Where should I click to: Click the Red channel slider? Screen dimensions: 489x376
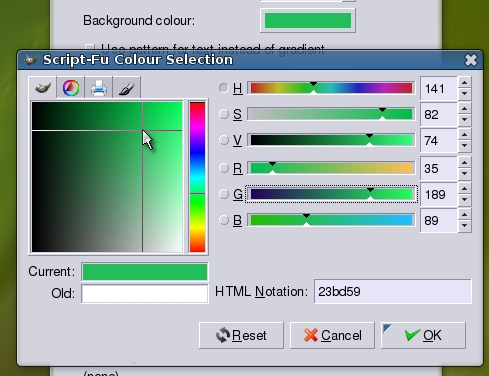tap(331, 168)
